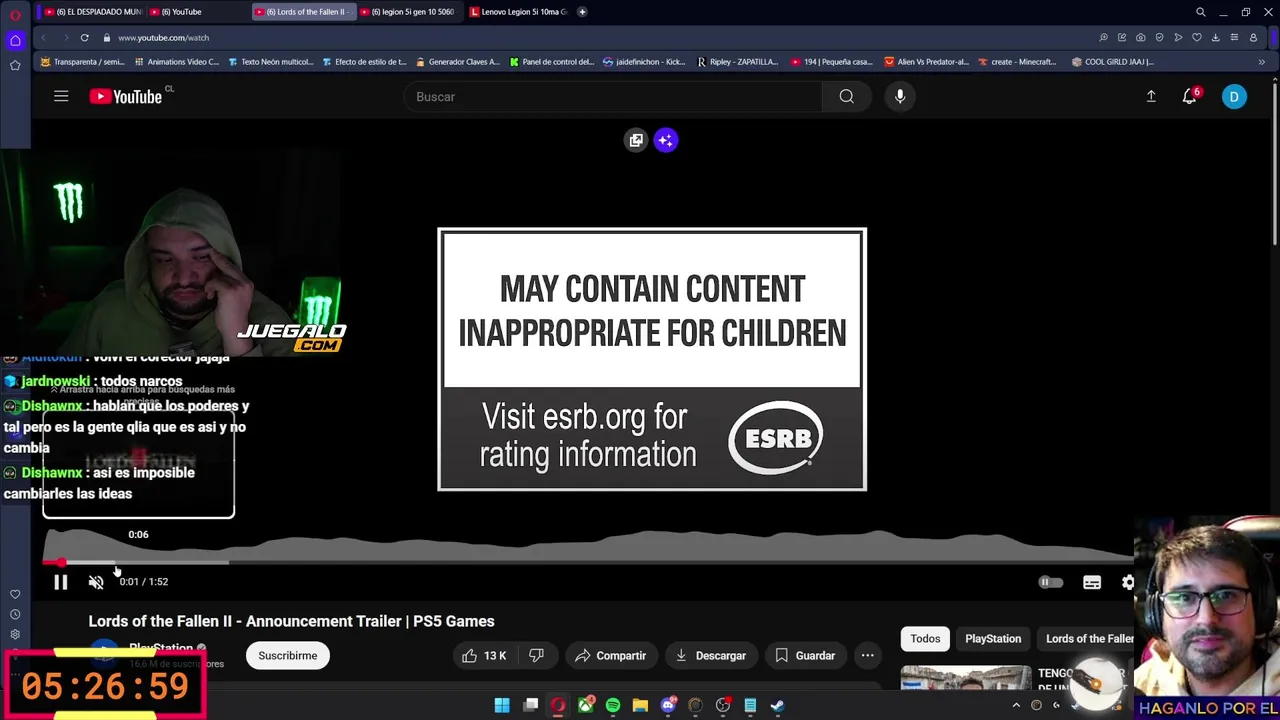Unmute the video volume
The width and height of the screenshot is (1280, 720).
tap(96, 582)
